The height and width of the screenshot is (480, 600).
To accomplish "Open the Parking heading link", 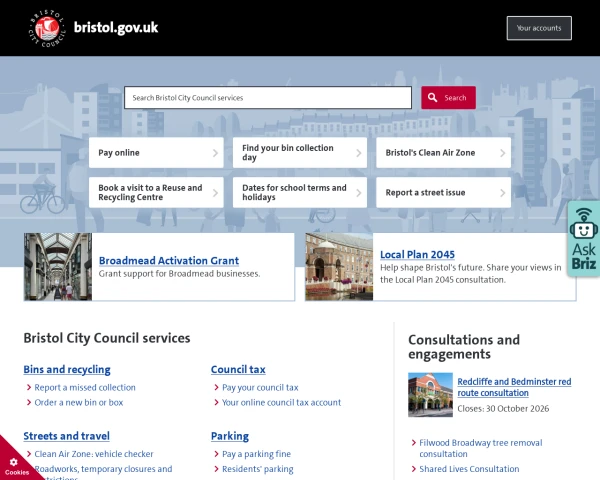I will coord(230,436).
